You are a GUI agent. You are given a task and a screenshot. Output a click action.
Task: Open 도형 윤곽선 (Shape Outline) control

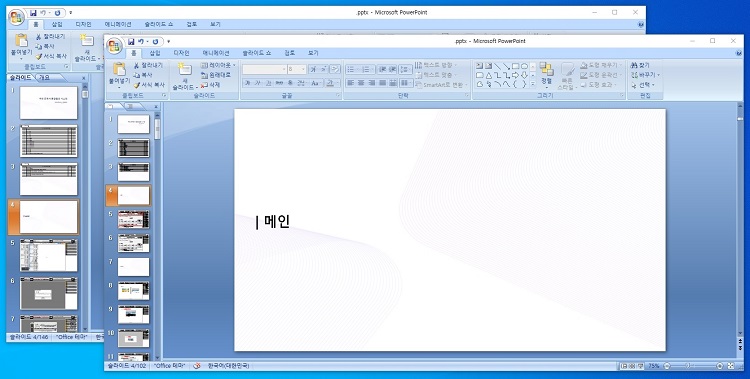click(601, 75)
